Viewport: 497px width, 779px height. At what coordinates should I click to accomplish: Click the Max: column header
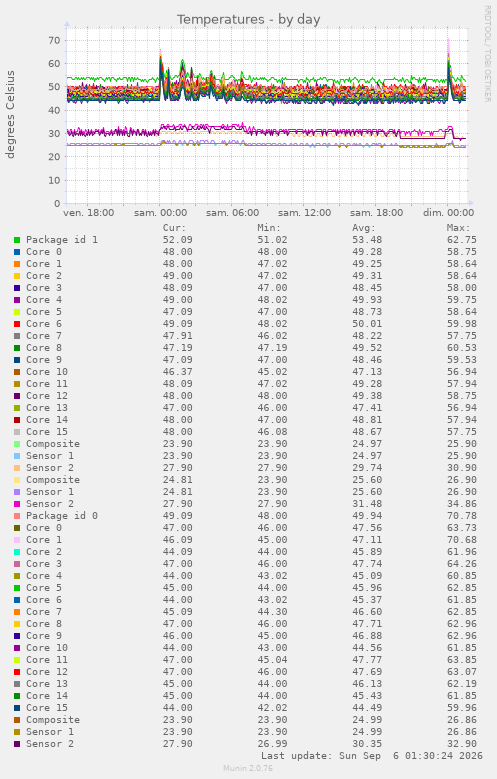(x=458, y=228)
